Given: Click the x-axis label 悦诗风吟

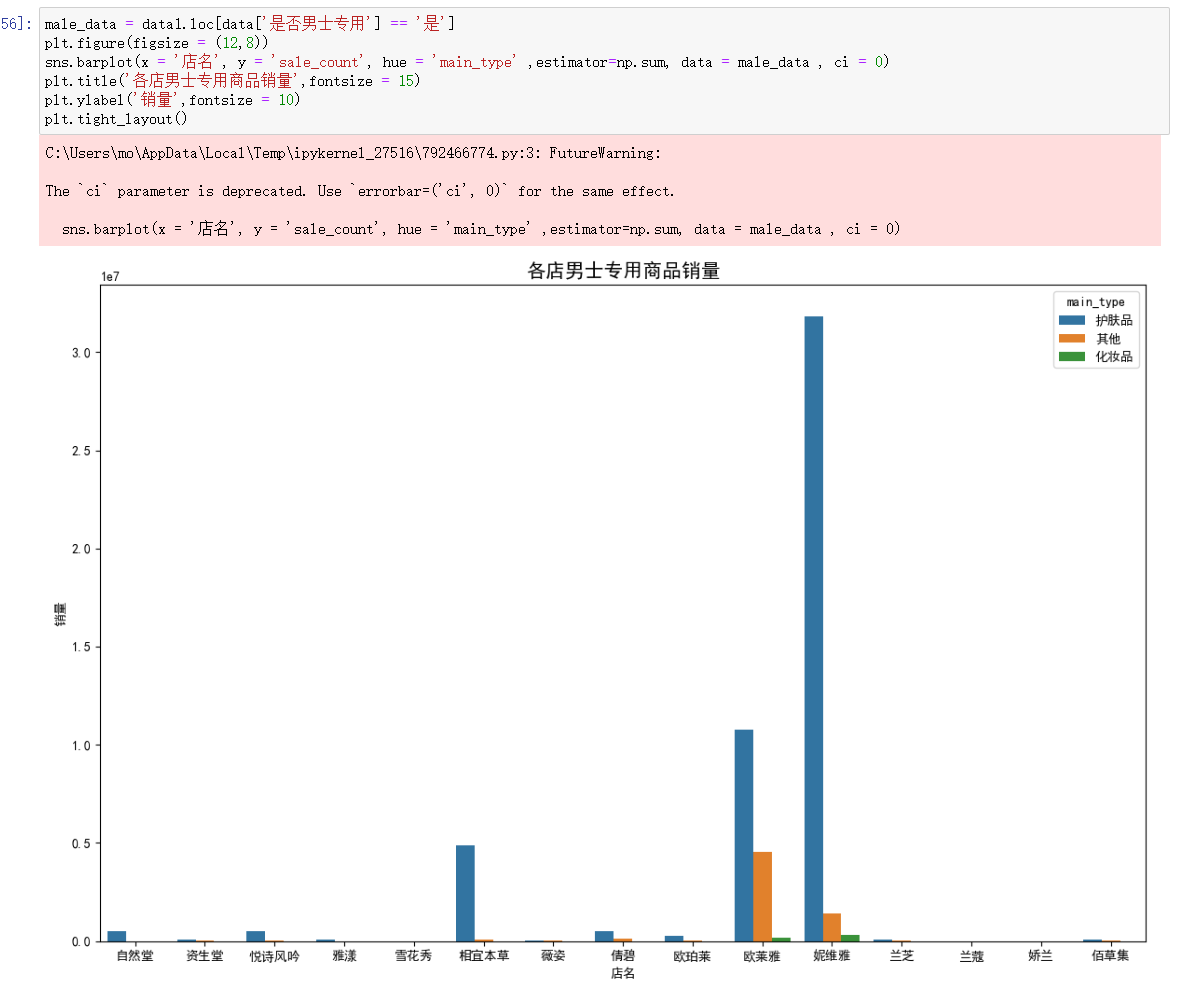Looking at the screenshot, I should [274, 956].
